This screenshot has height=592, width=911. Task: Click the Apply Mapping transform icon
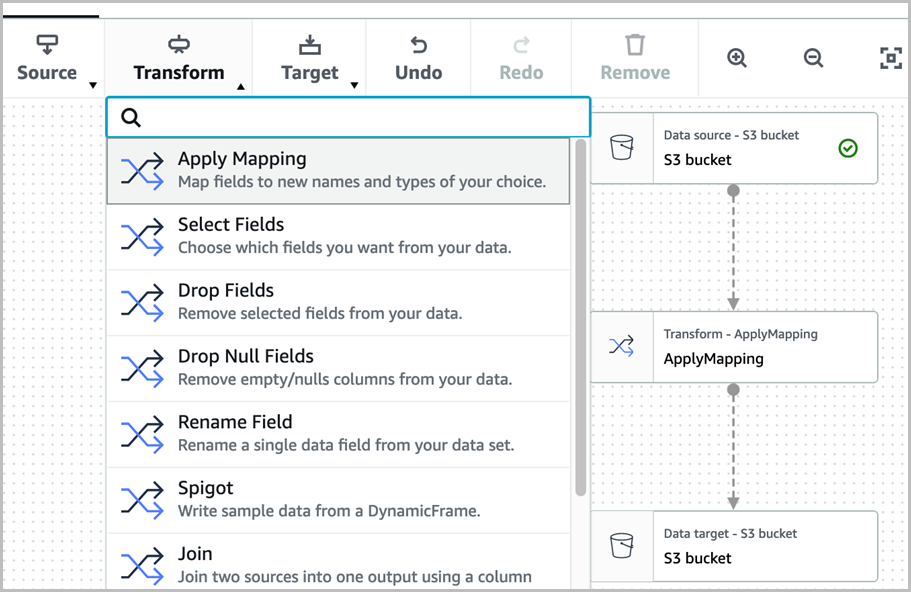coord(142,171)
